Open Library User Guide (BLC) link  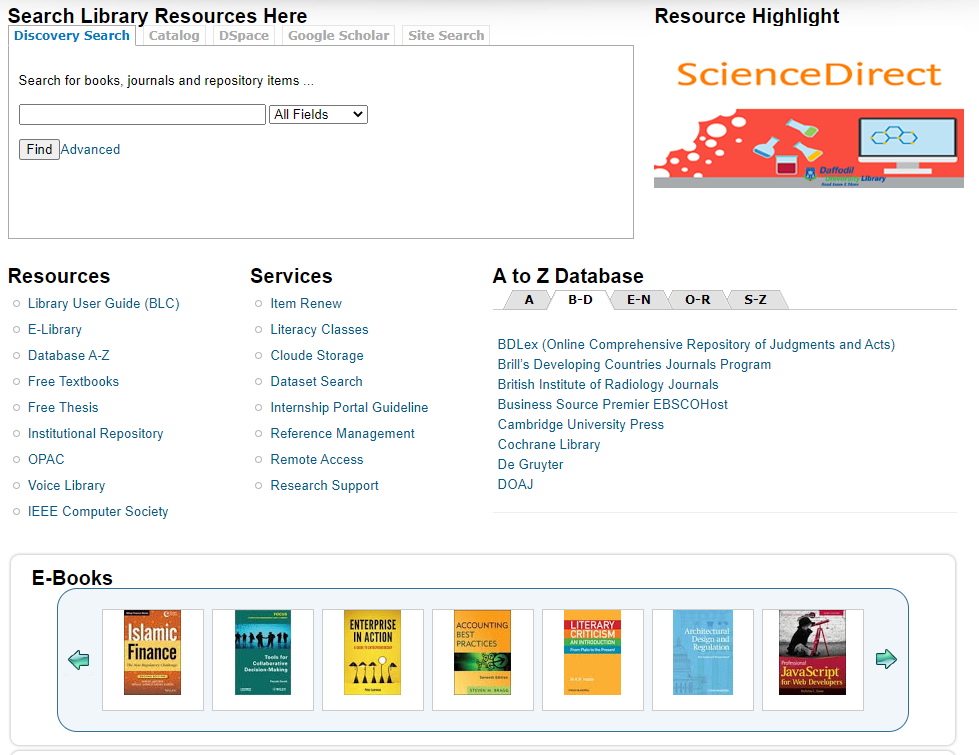tap(104, 303)
